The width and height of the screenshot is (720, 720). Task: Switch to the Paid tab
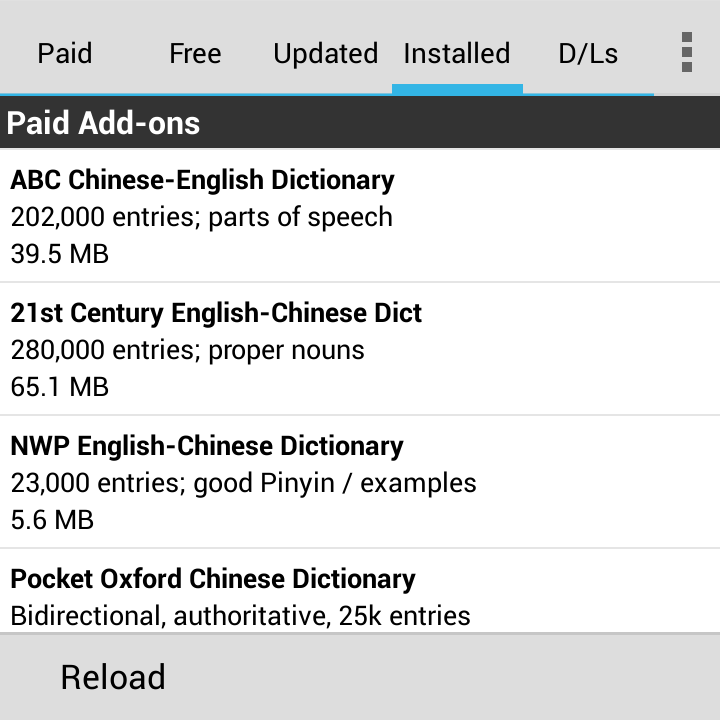pos(65,53)
